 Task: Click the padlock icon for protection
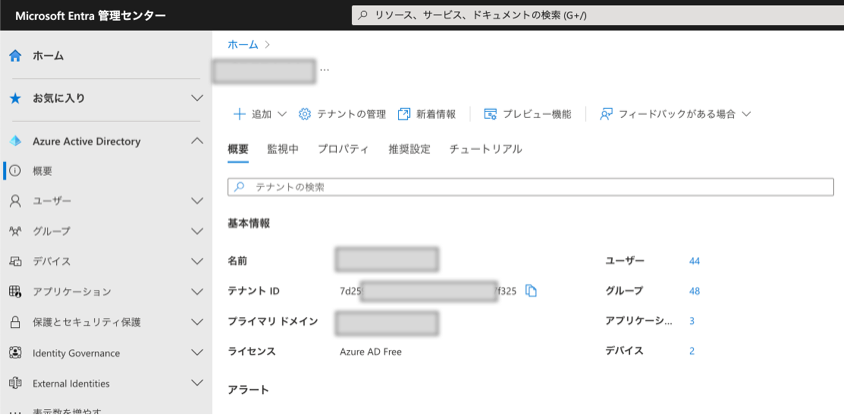pyautogui.click(x=15, y=322)
